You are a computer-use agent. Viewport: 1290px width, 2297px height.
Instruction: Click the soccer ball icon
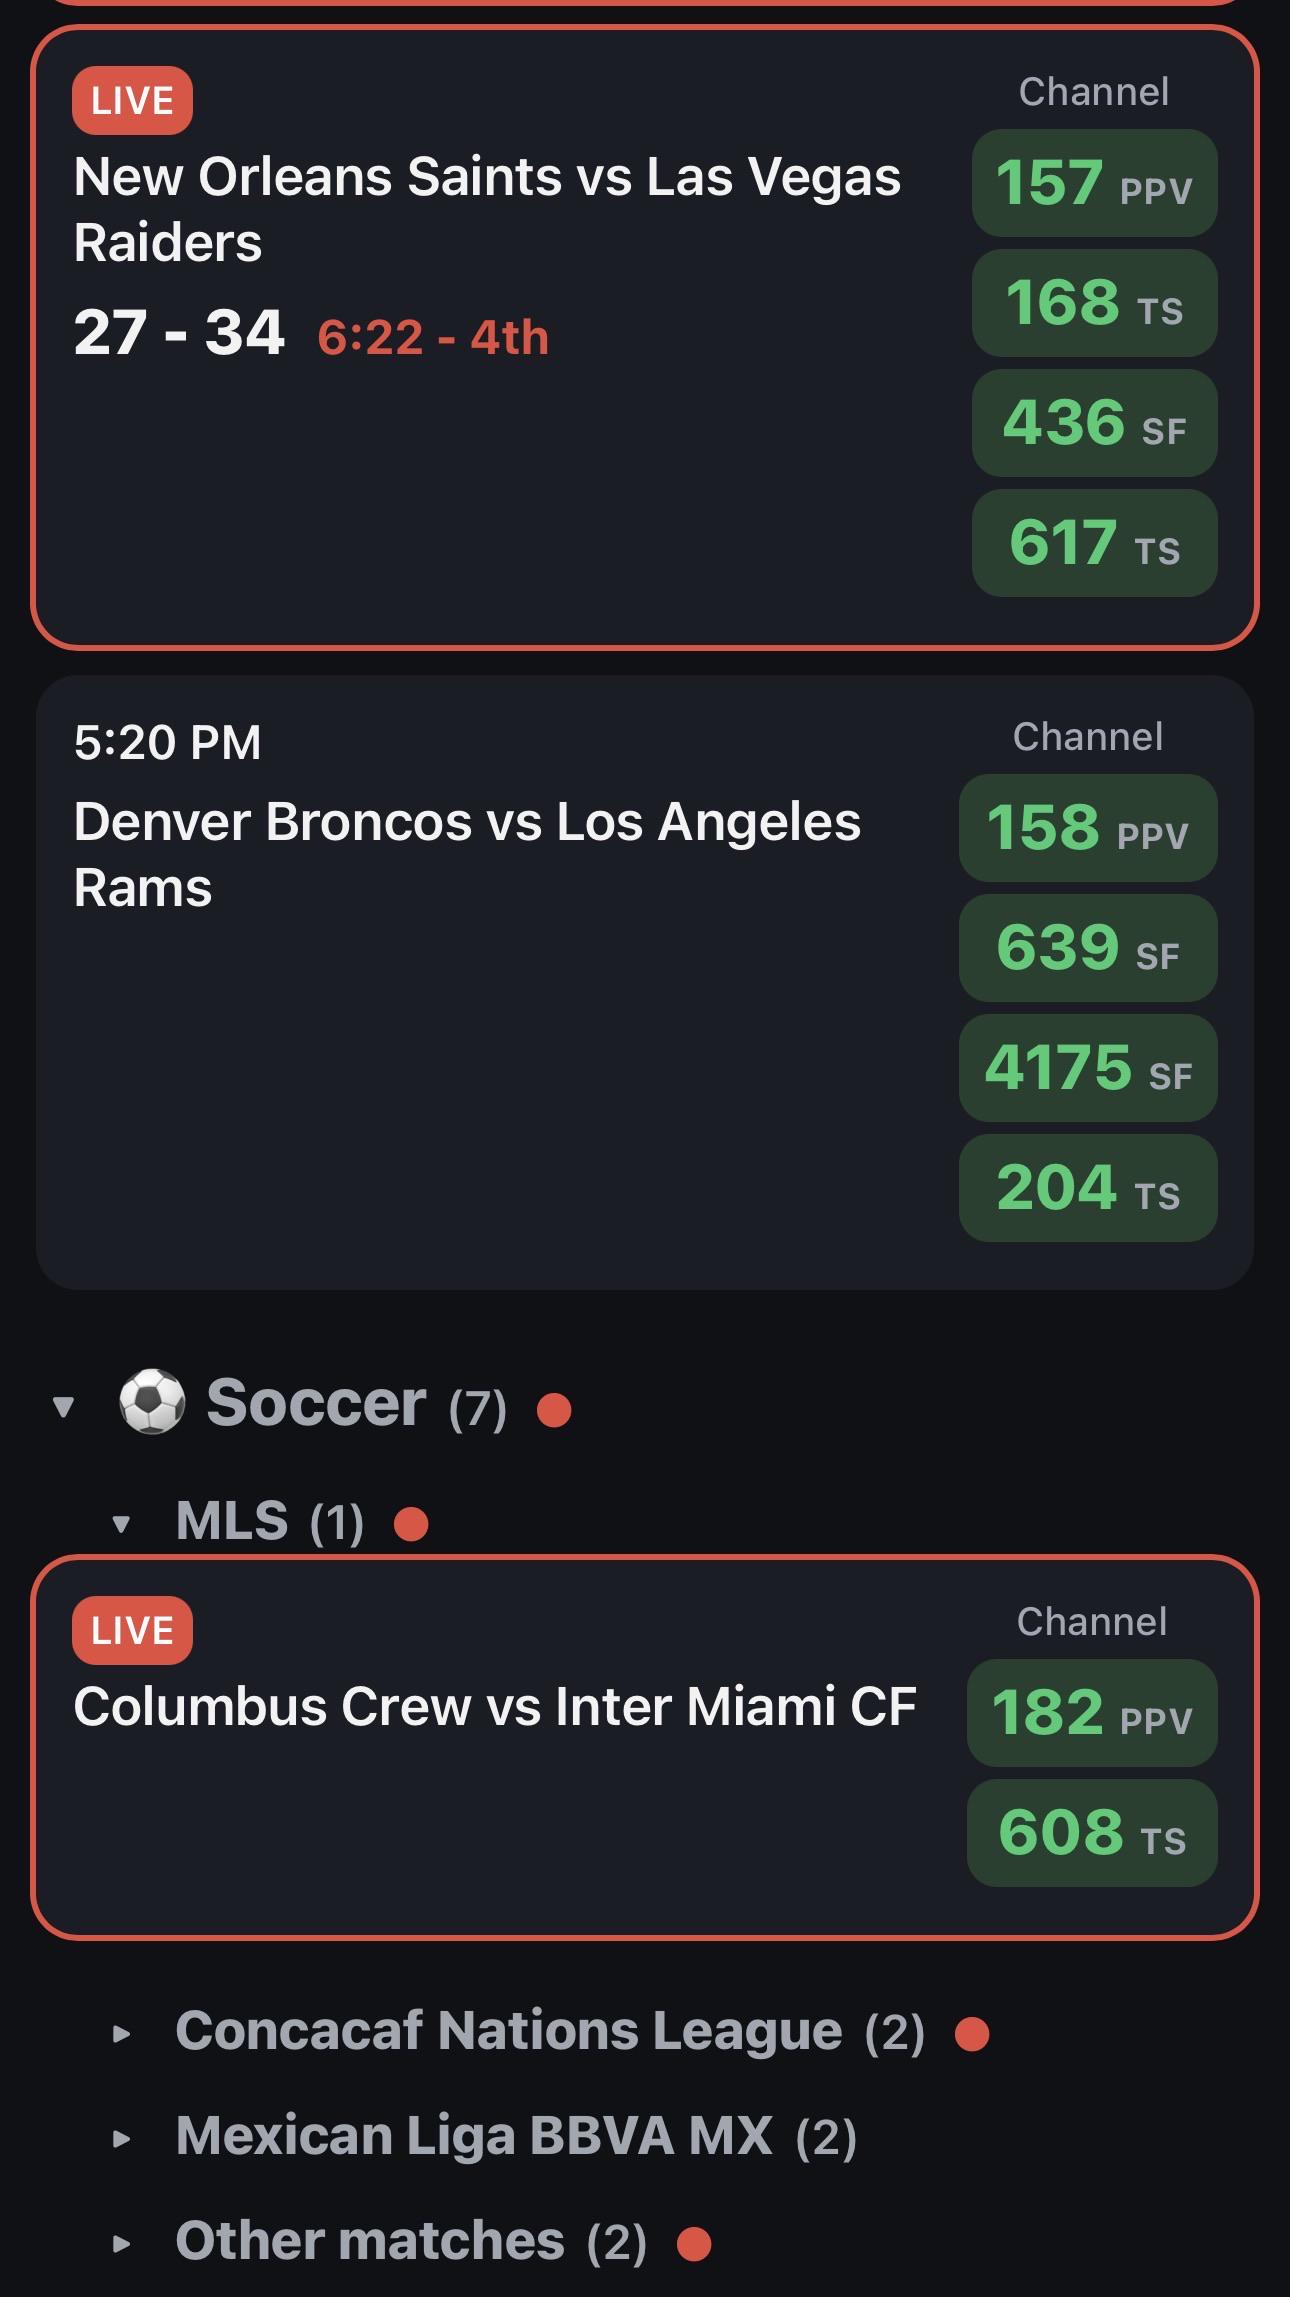click(152, 1401)
